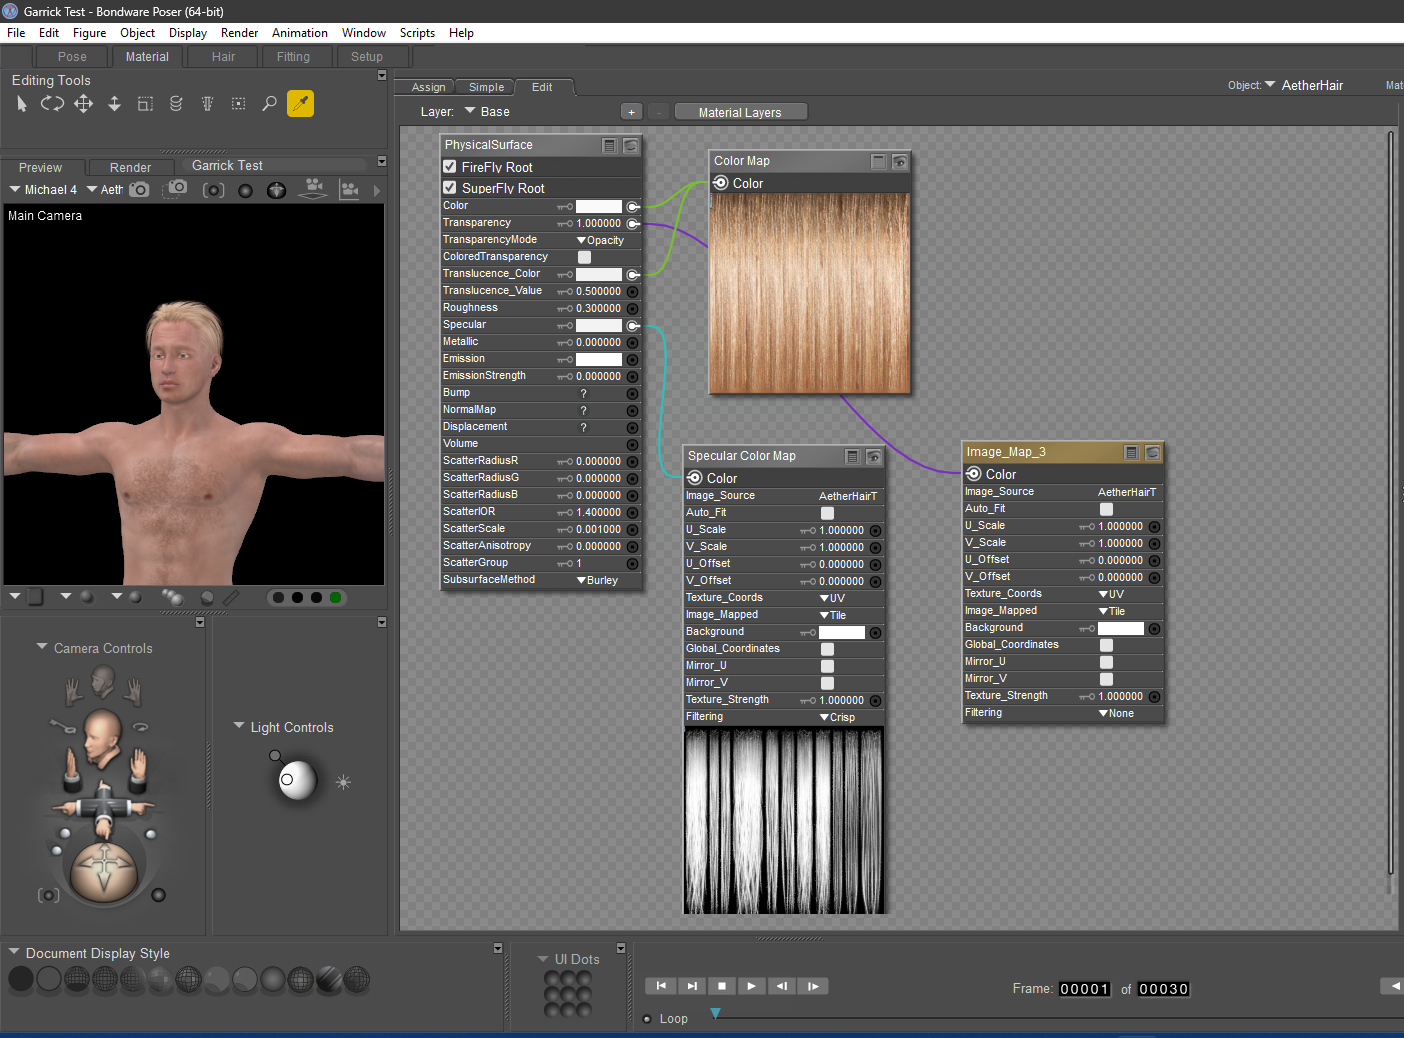Click the Assign tab button
Image resolution: width=1404 pixels, height=1038 pixels.
pyautogui.click(x=428, y=87)
